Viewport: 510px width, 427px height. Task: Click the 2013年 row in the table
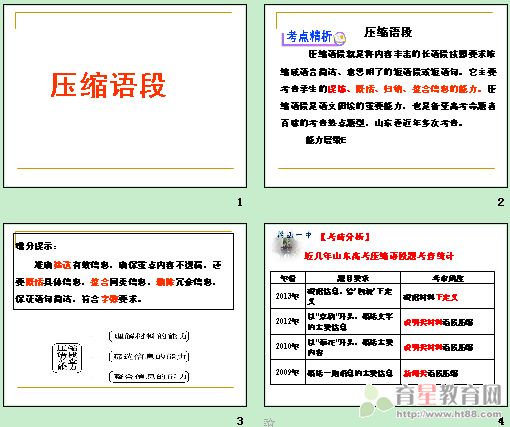[382, 296]
